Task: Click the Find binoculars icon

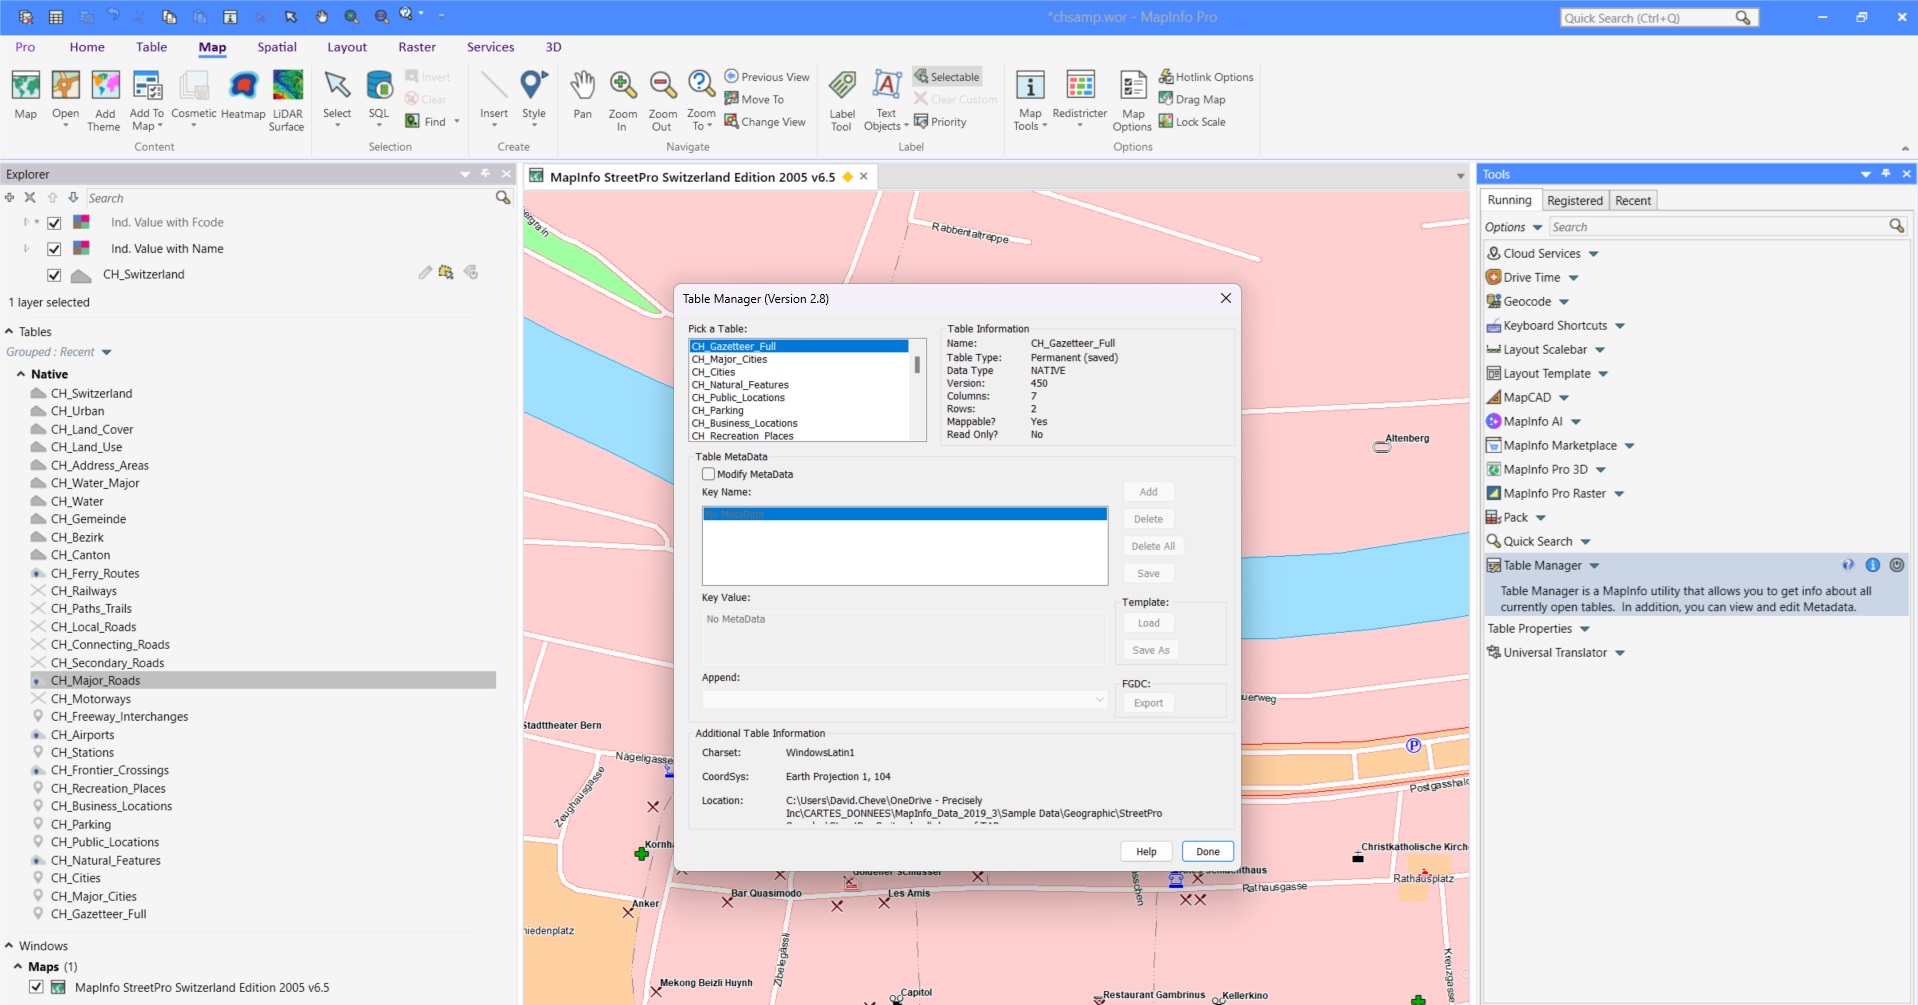Action: click(412, 122)
